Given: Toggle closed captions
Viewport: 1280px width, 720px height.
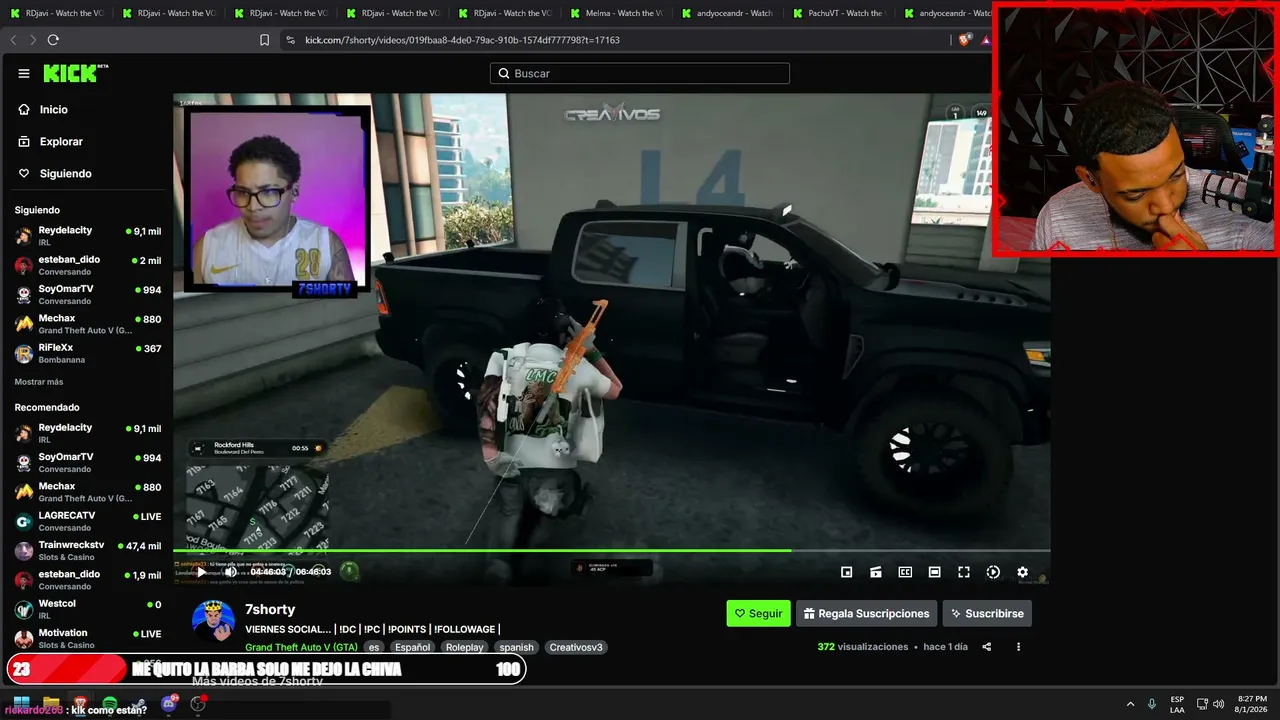Looking at the screenshot, I should (905, 572).
